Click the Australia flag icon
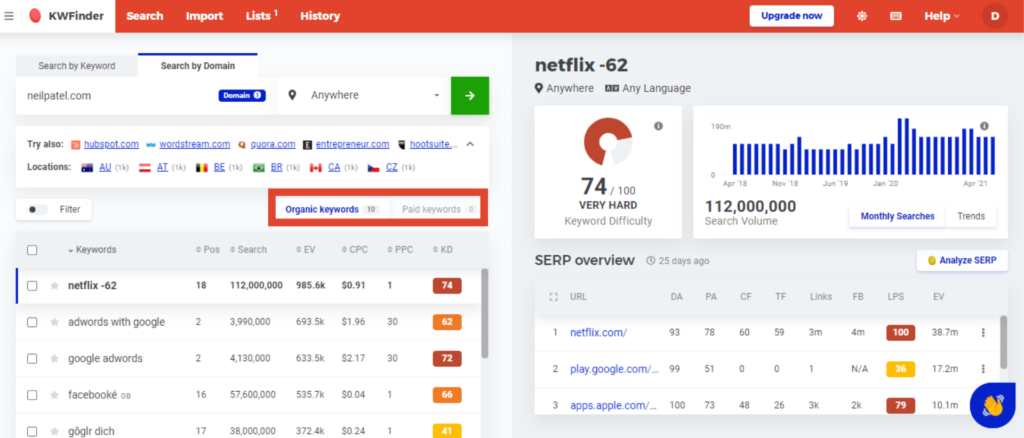Viewport: 1024px width, 438px height. tap(88, 167)
